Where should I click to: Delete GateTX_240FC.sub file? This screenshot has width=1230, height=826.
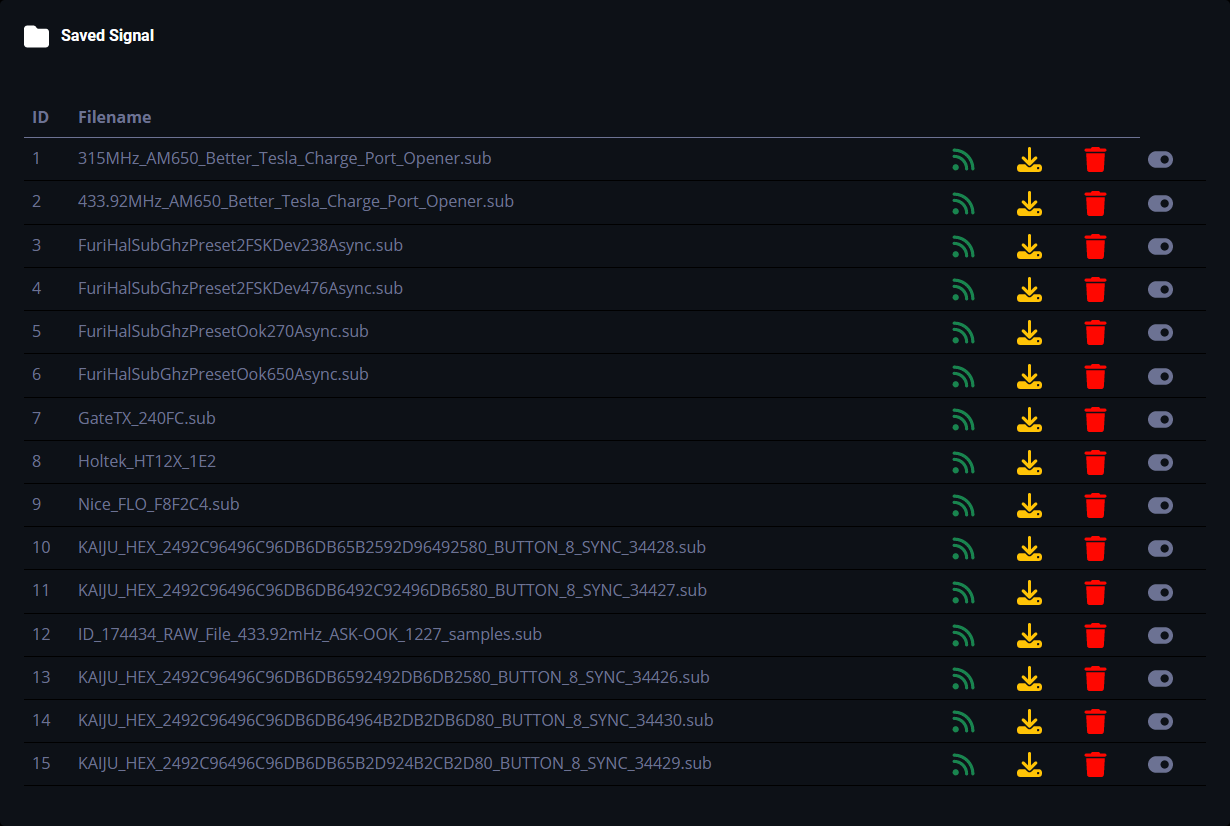1096,419
